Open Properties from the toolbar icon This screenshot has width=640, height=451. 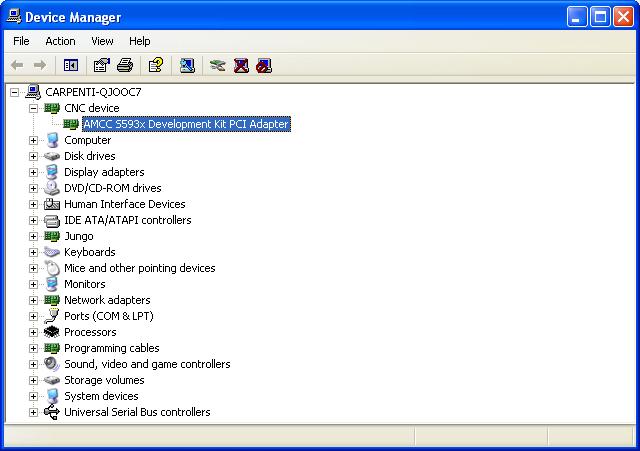[x=101, y=66]
